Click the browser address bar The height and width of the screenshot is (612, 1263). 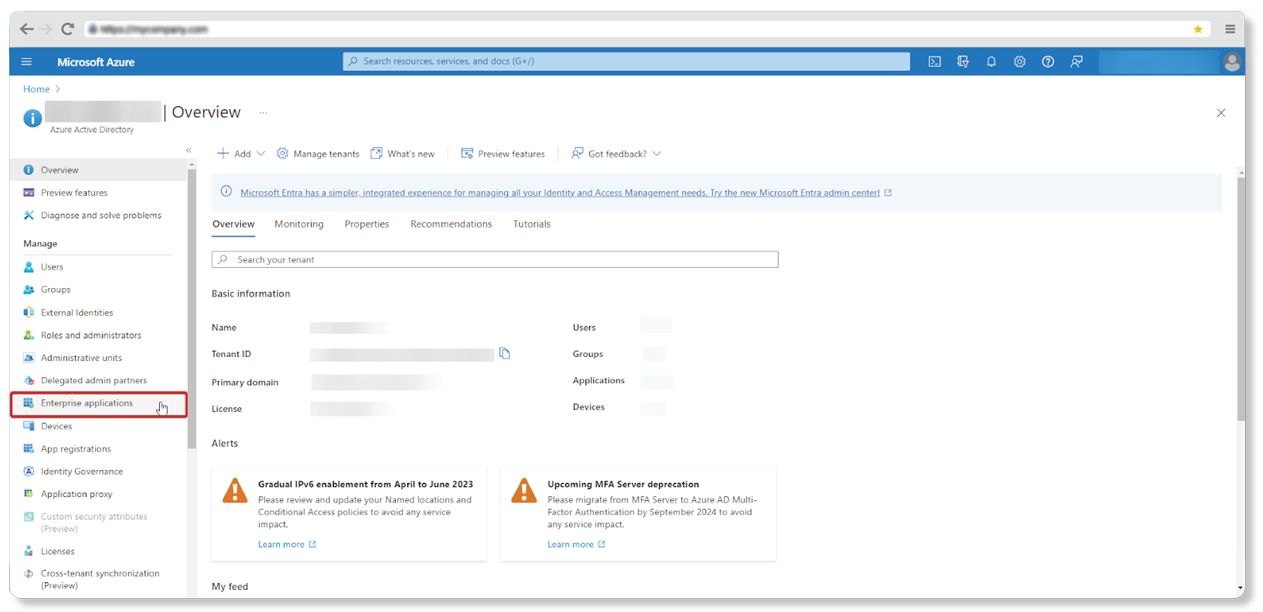click(646, 29)
